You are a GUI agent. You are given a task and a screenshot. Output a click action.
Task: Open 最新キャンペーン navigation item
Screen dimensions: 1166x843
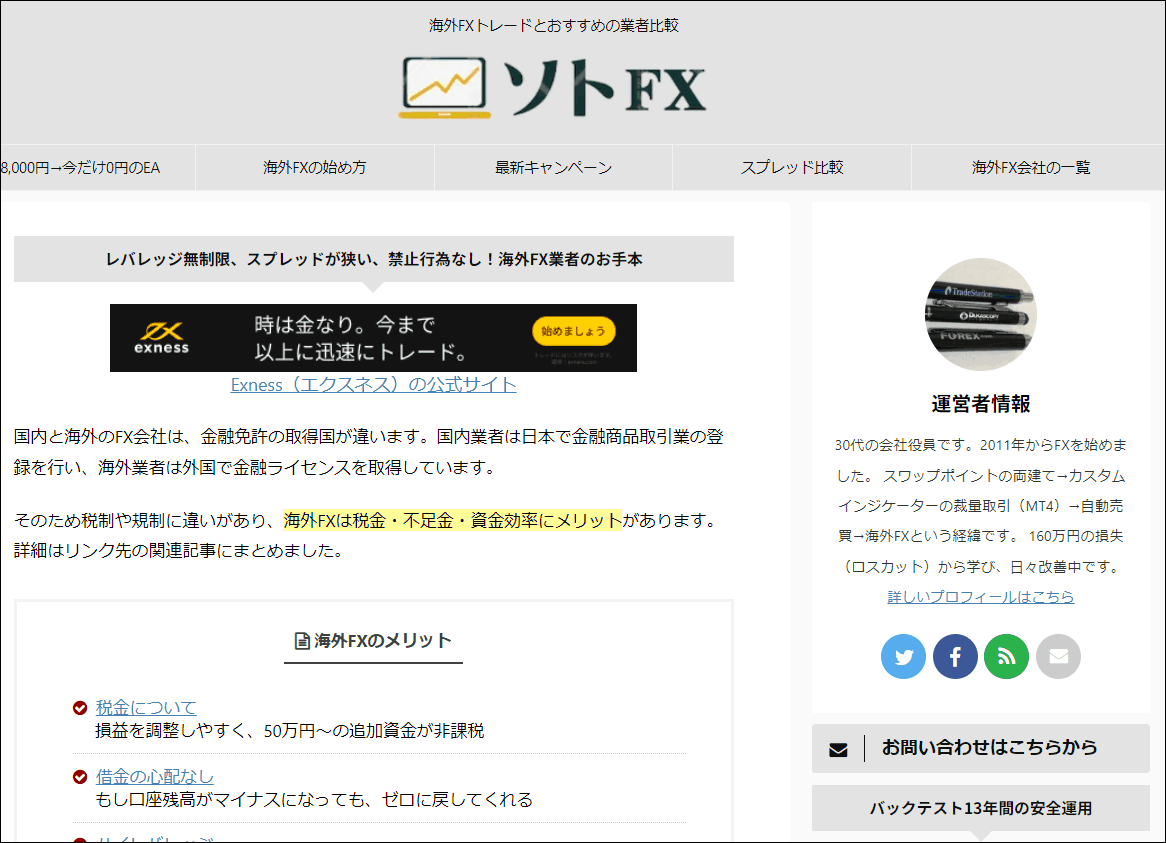[553, 168]
